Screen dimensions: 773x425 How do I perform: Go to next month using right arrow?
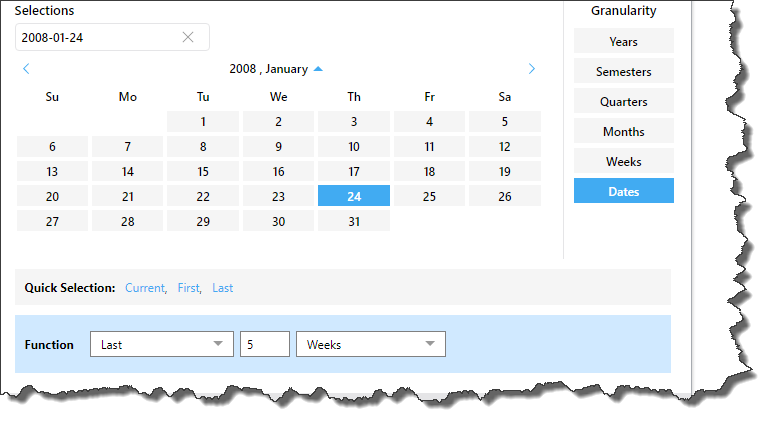pos(532,69)
